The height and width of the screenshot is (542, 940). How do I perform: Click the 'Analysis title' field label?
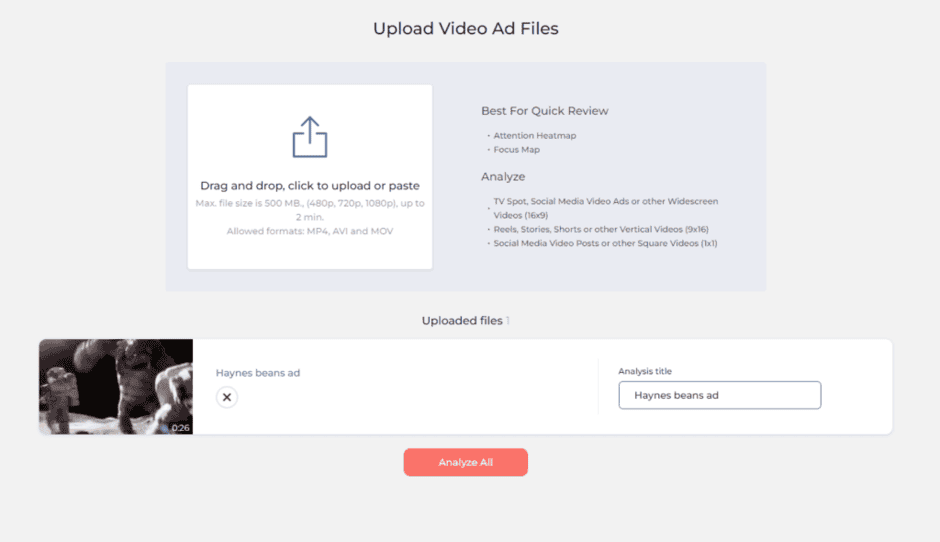645,371
